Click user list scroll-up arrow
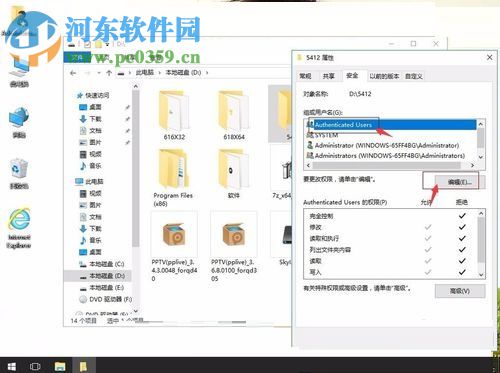The image size is (500, 373). coord(481,124)
